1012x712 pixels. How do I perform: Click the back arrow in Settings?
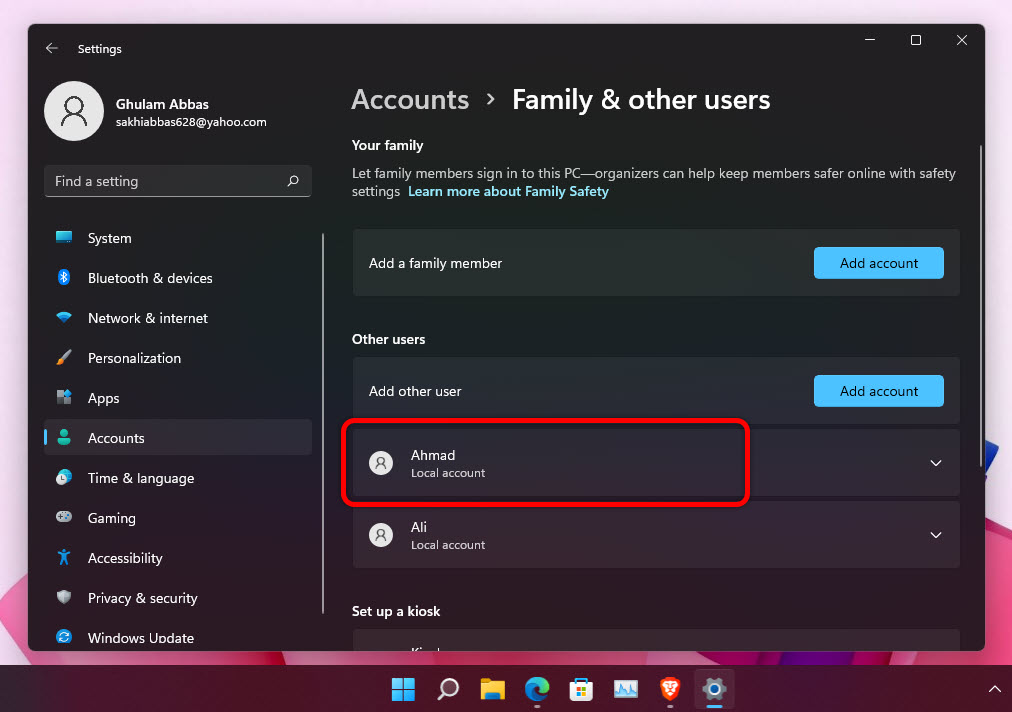pos(52,48)
